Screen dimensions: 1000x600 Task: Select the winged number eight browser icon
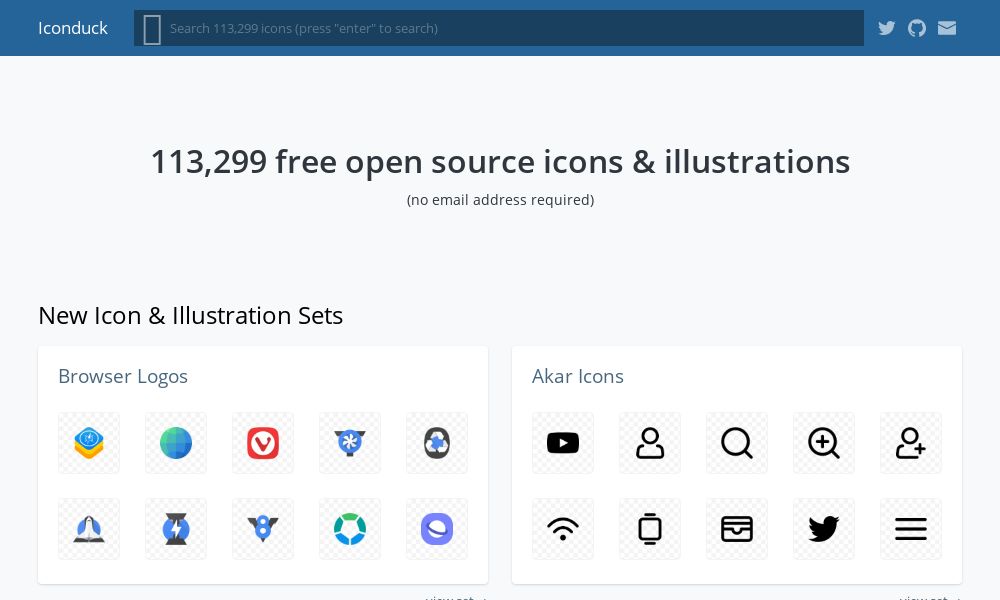pos(263,529)
